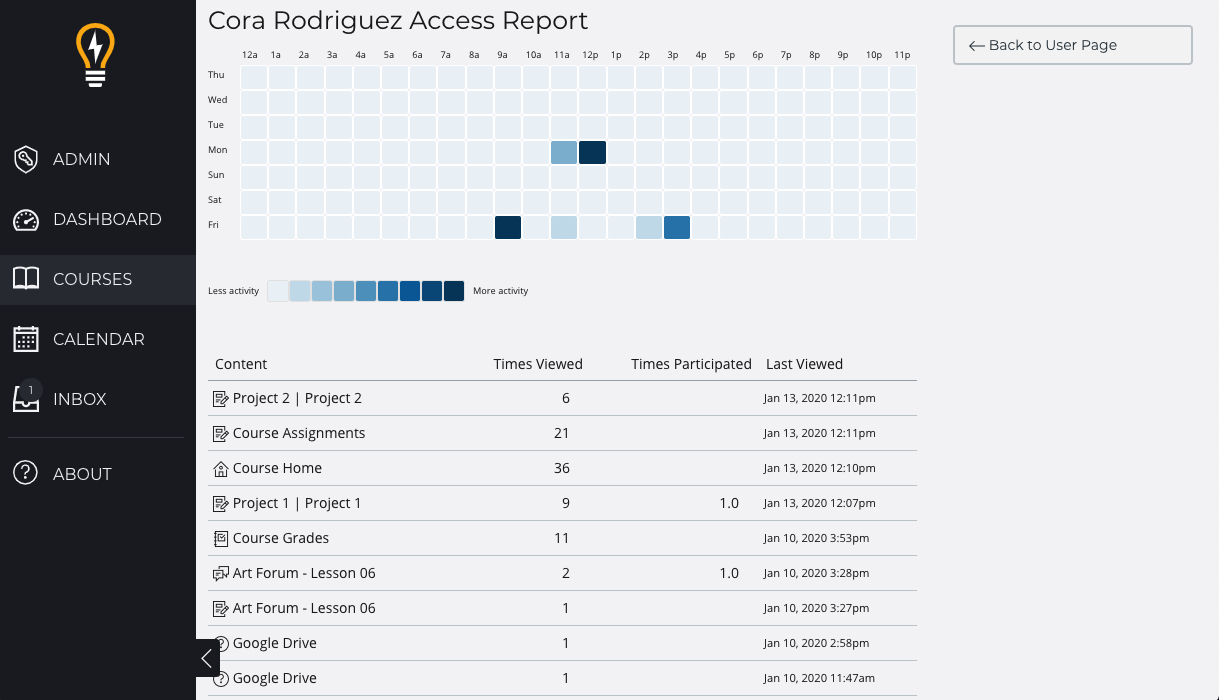Open the Course Assignments link
1219x700 pixels.
pyautogui.click(x=299, y=433)
